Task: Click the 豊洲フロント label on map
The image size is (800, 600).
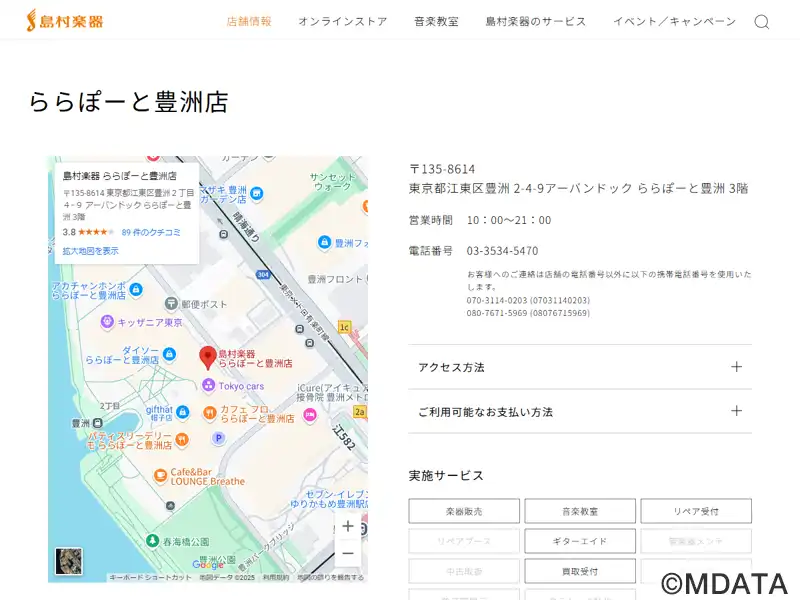Action: (335, 279)
